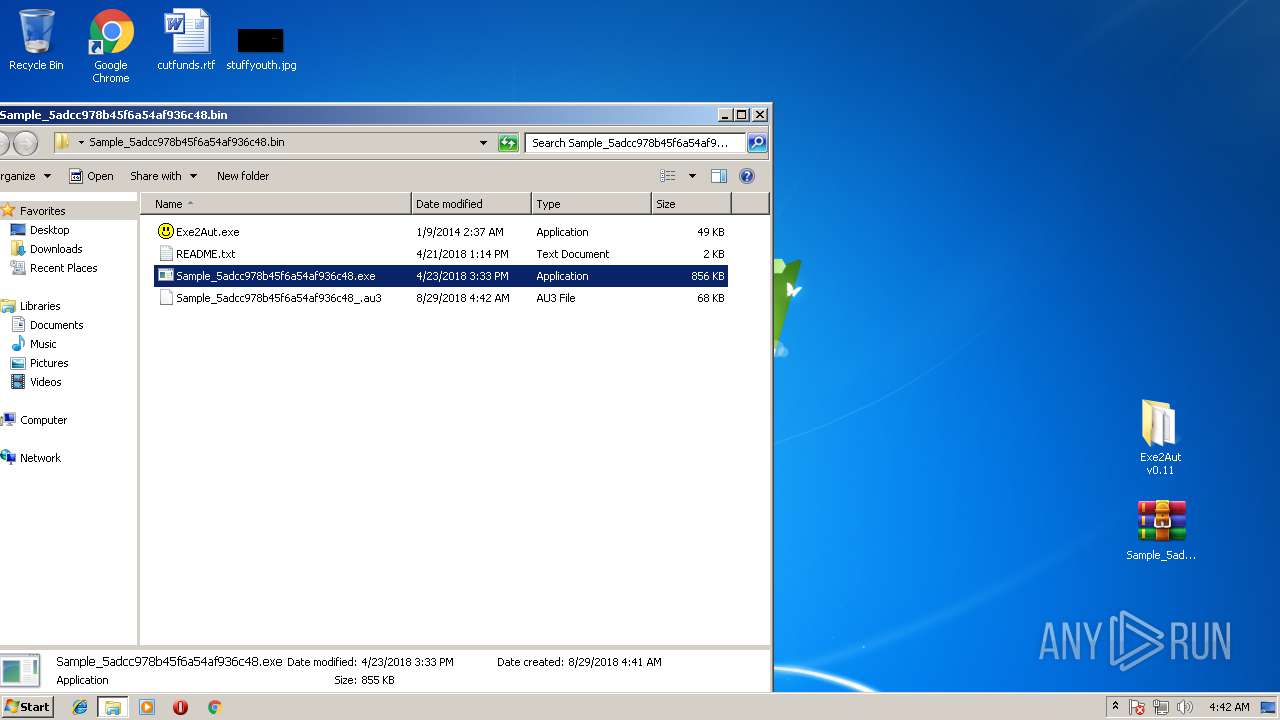Click the red security taskbar icon
1280x720 pixels.
pos(180,707)
